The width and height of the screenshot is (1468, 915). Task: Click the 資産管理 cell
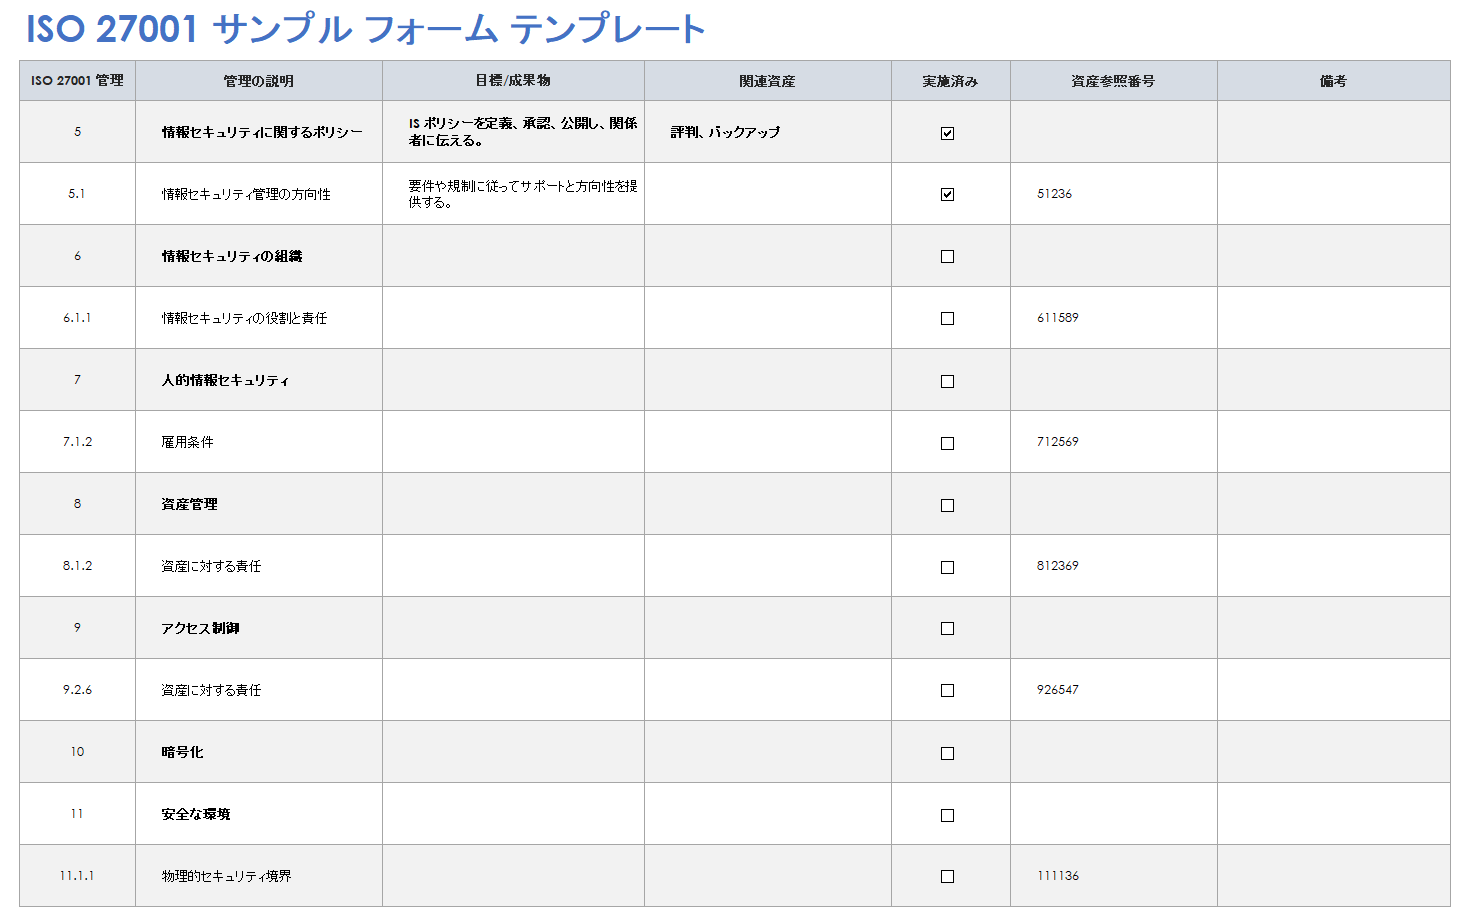click(259, 504)
